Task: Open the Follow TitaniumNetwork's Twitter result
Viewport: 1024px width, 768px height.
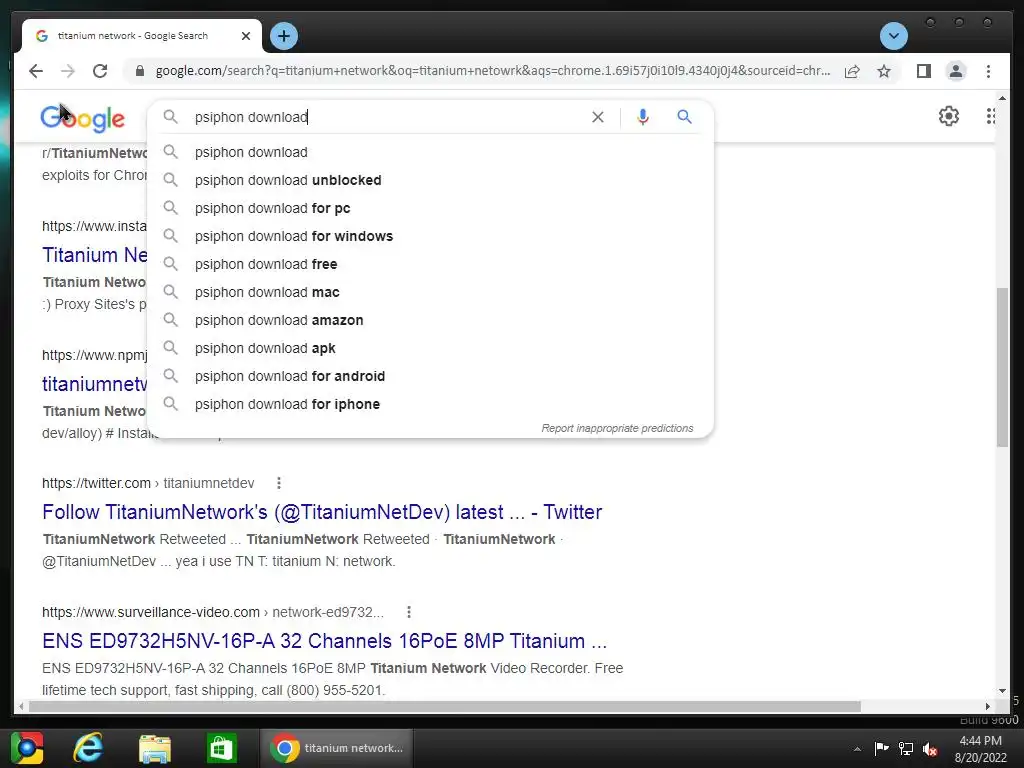Action: coord(322,512)
